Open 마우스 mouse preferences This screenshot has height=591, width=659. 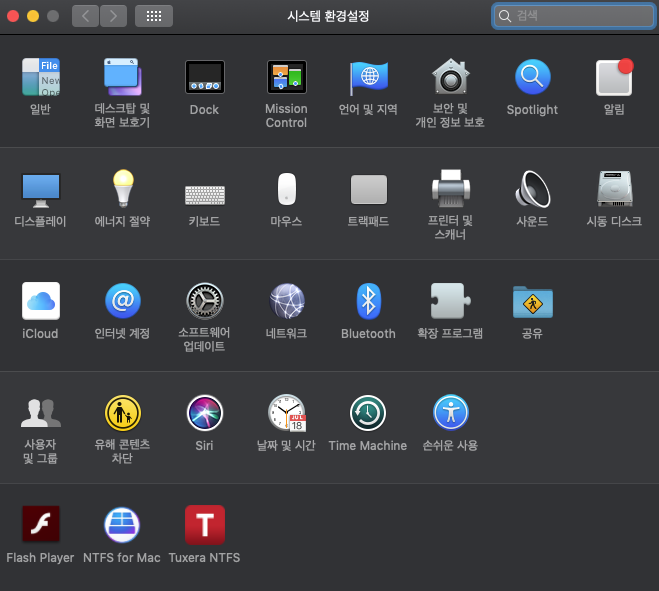(x=287, y=189)
